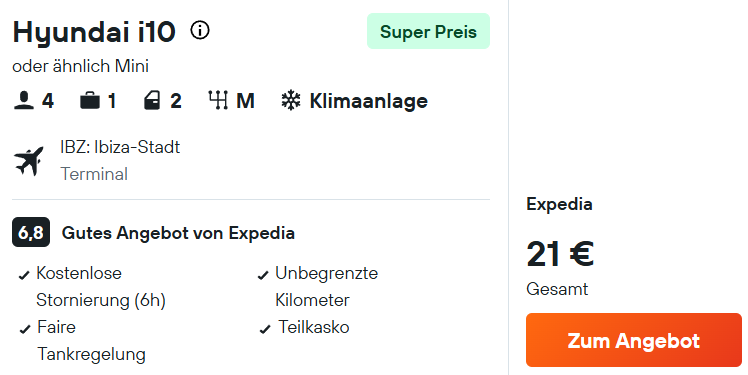This screenshot has width=748, height=375.
Task: Click Gutes Angebot von Expedia heading
Action: tap(178, 233)
